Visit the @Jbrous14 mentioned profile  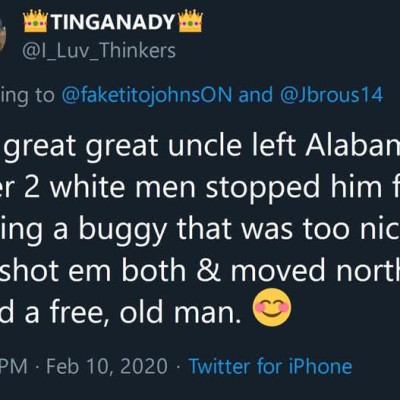(332, 95)
